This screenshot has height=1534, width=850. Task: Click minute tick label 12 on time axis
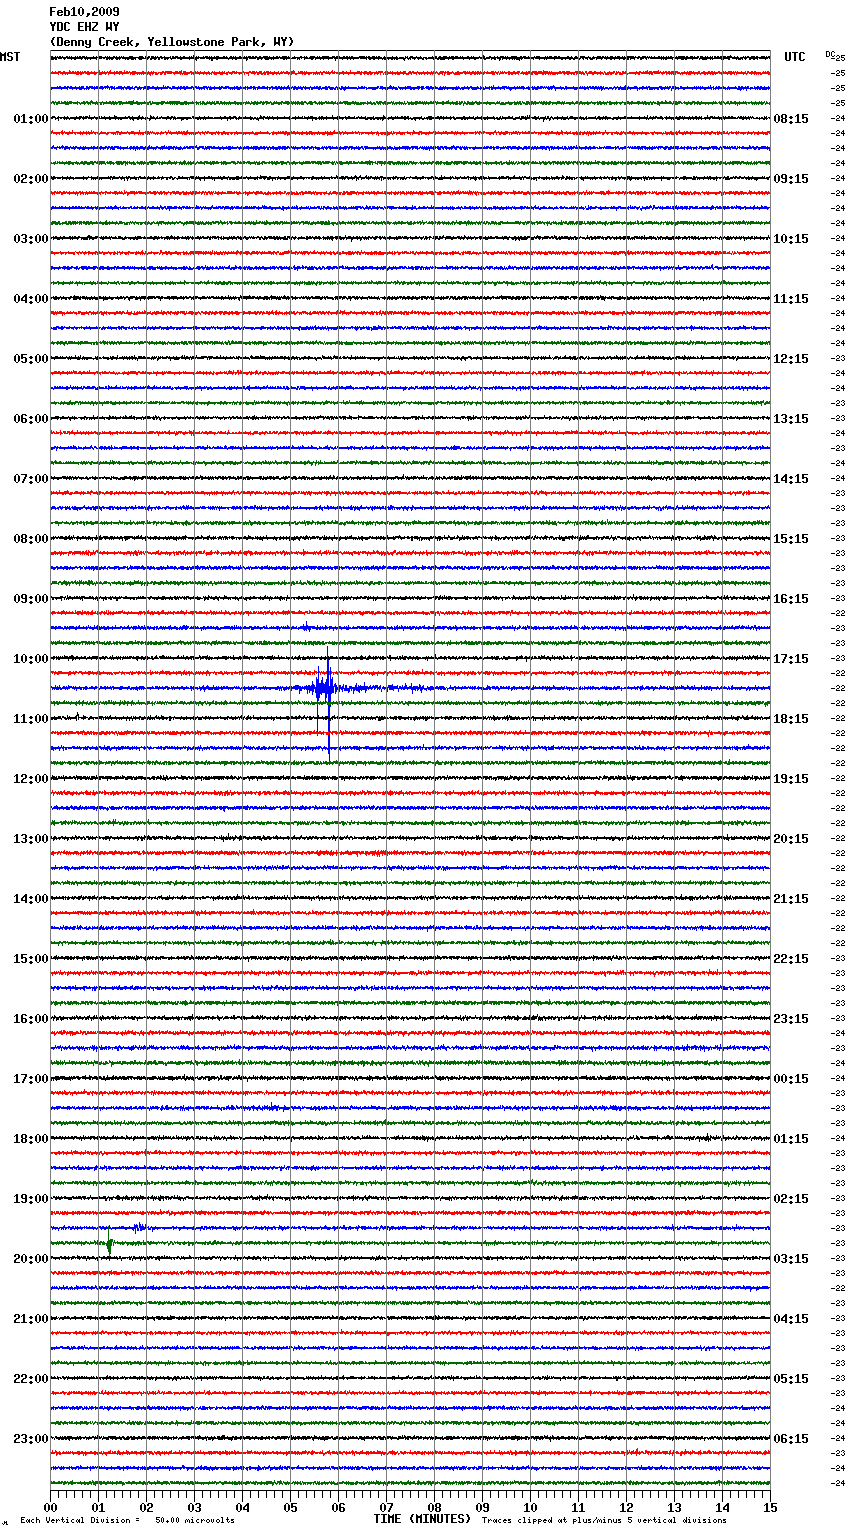(x=626, y=1507)
